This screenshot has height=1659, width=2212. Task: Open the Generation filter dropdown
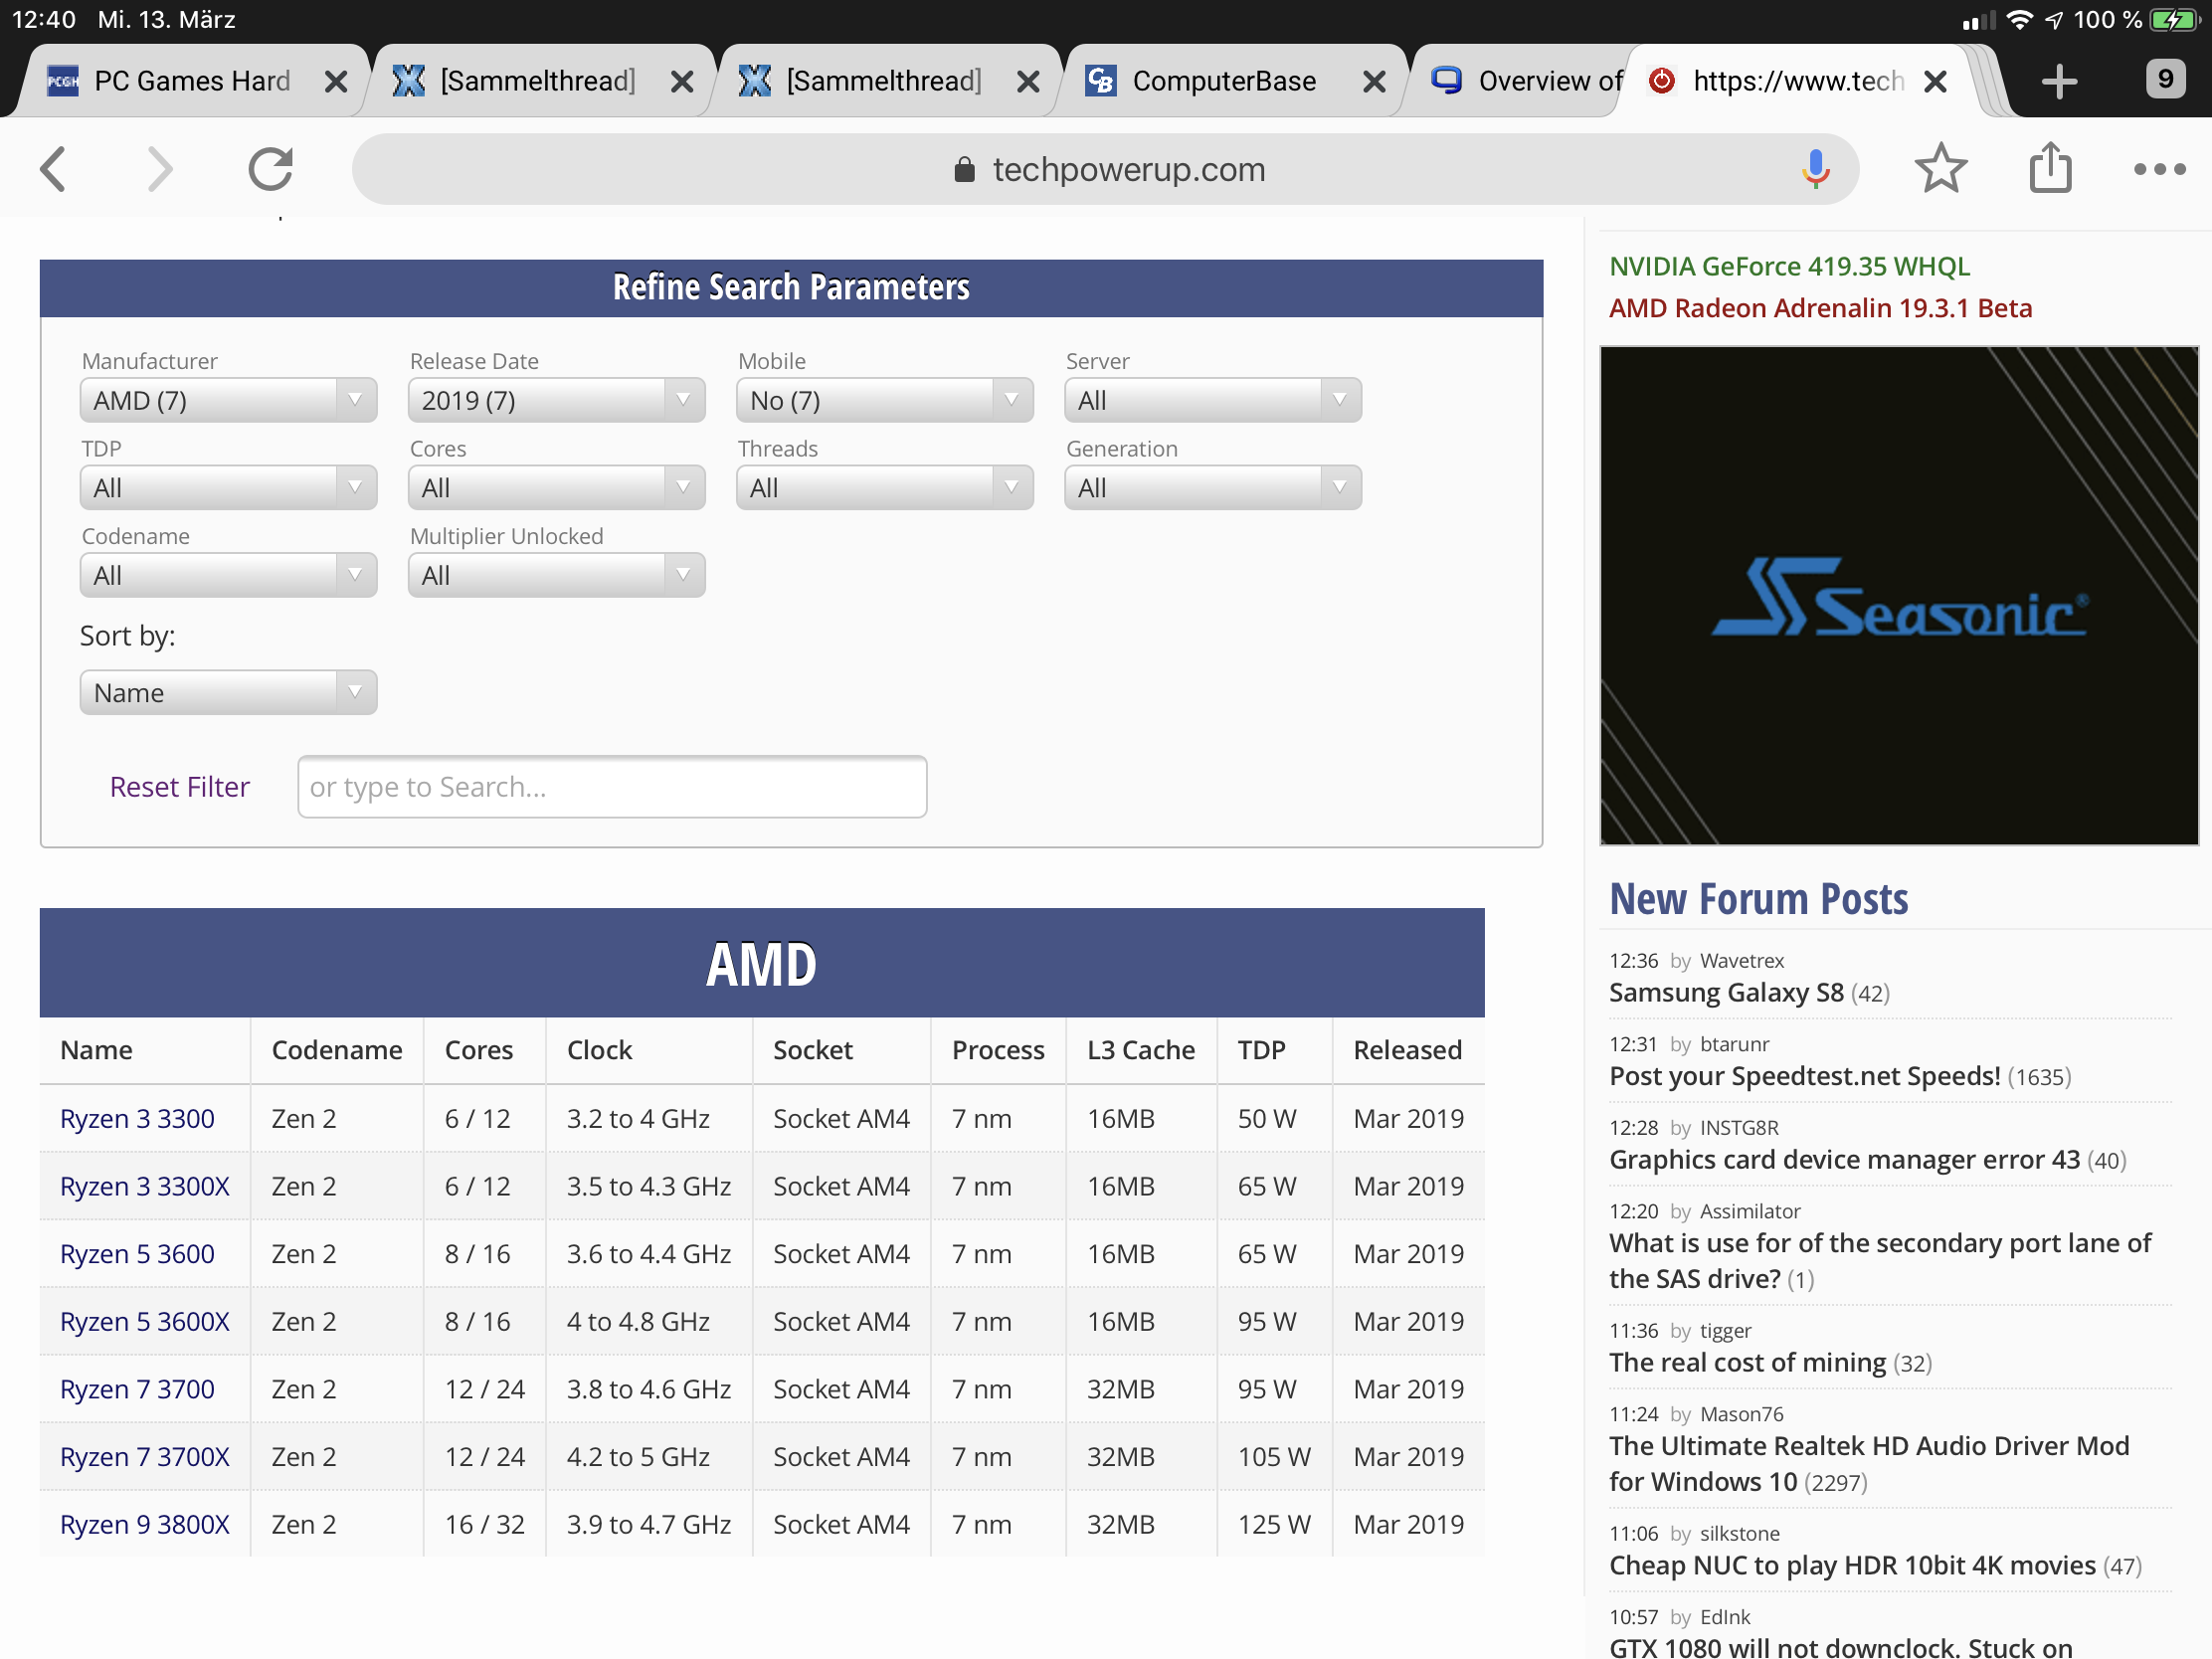click(x=1212, y=488)
